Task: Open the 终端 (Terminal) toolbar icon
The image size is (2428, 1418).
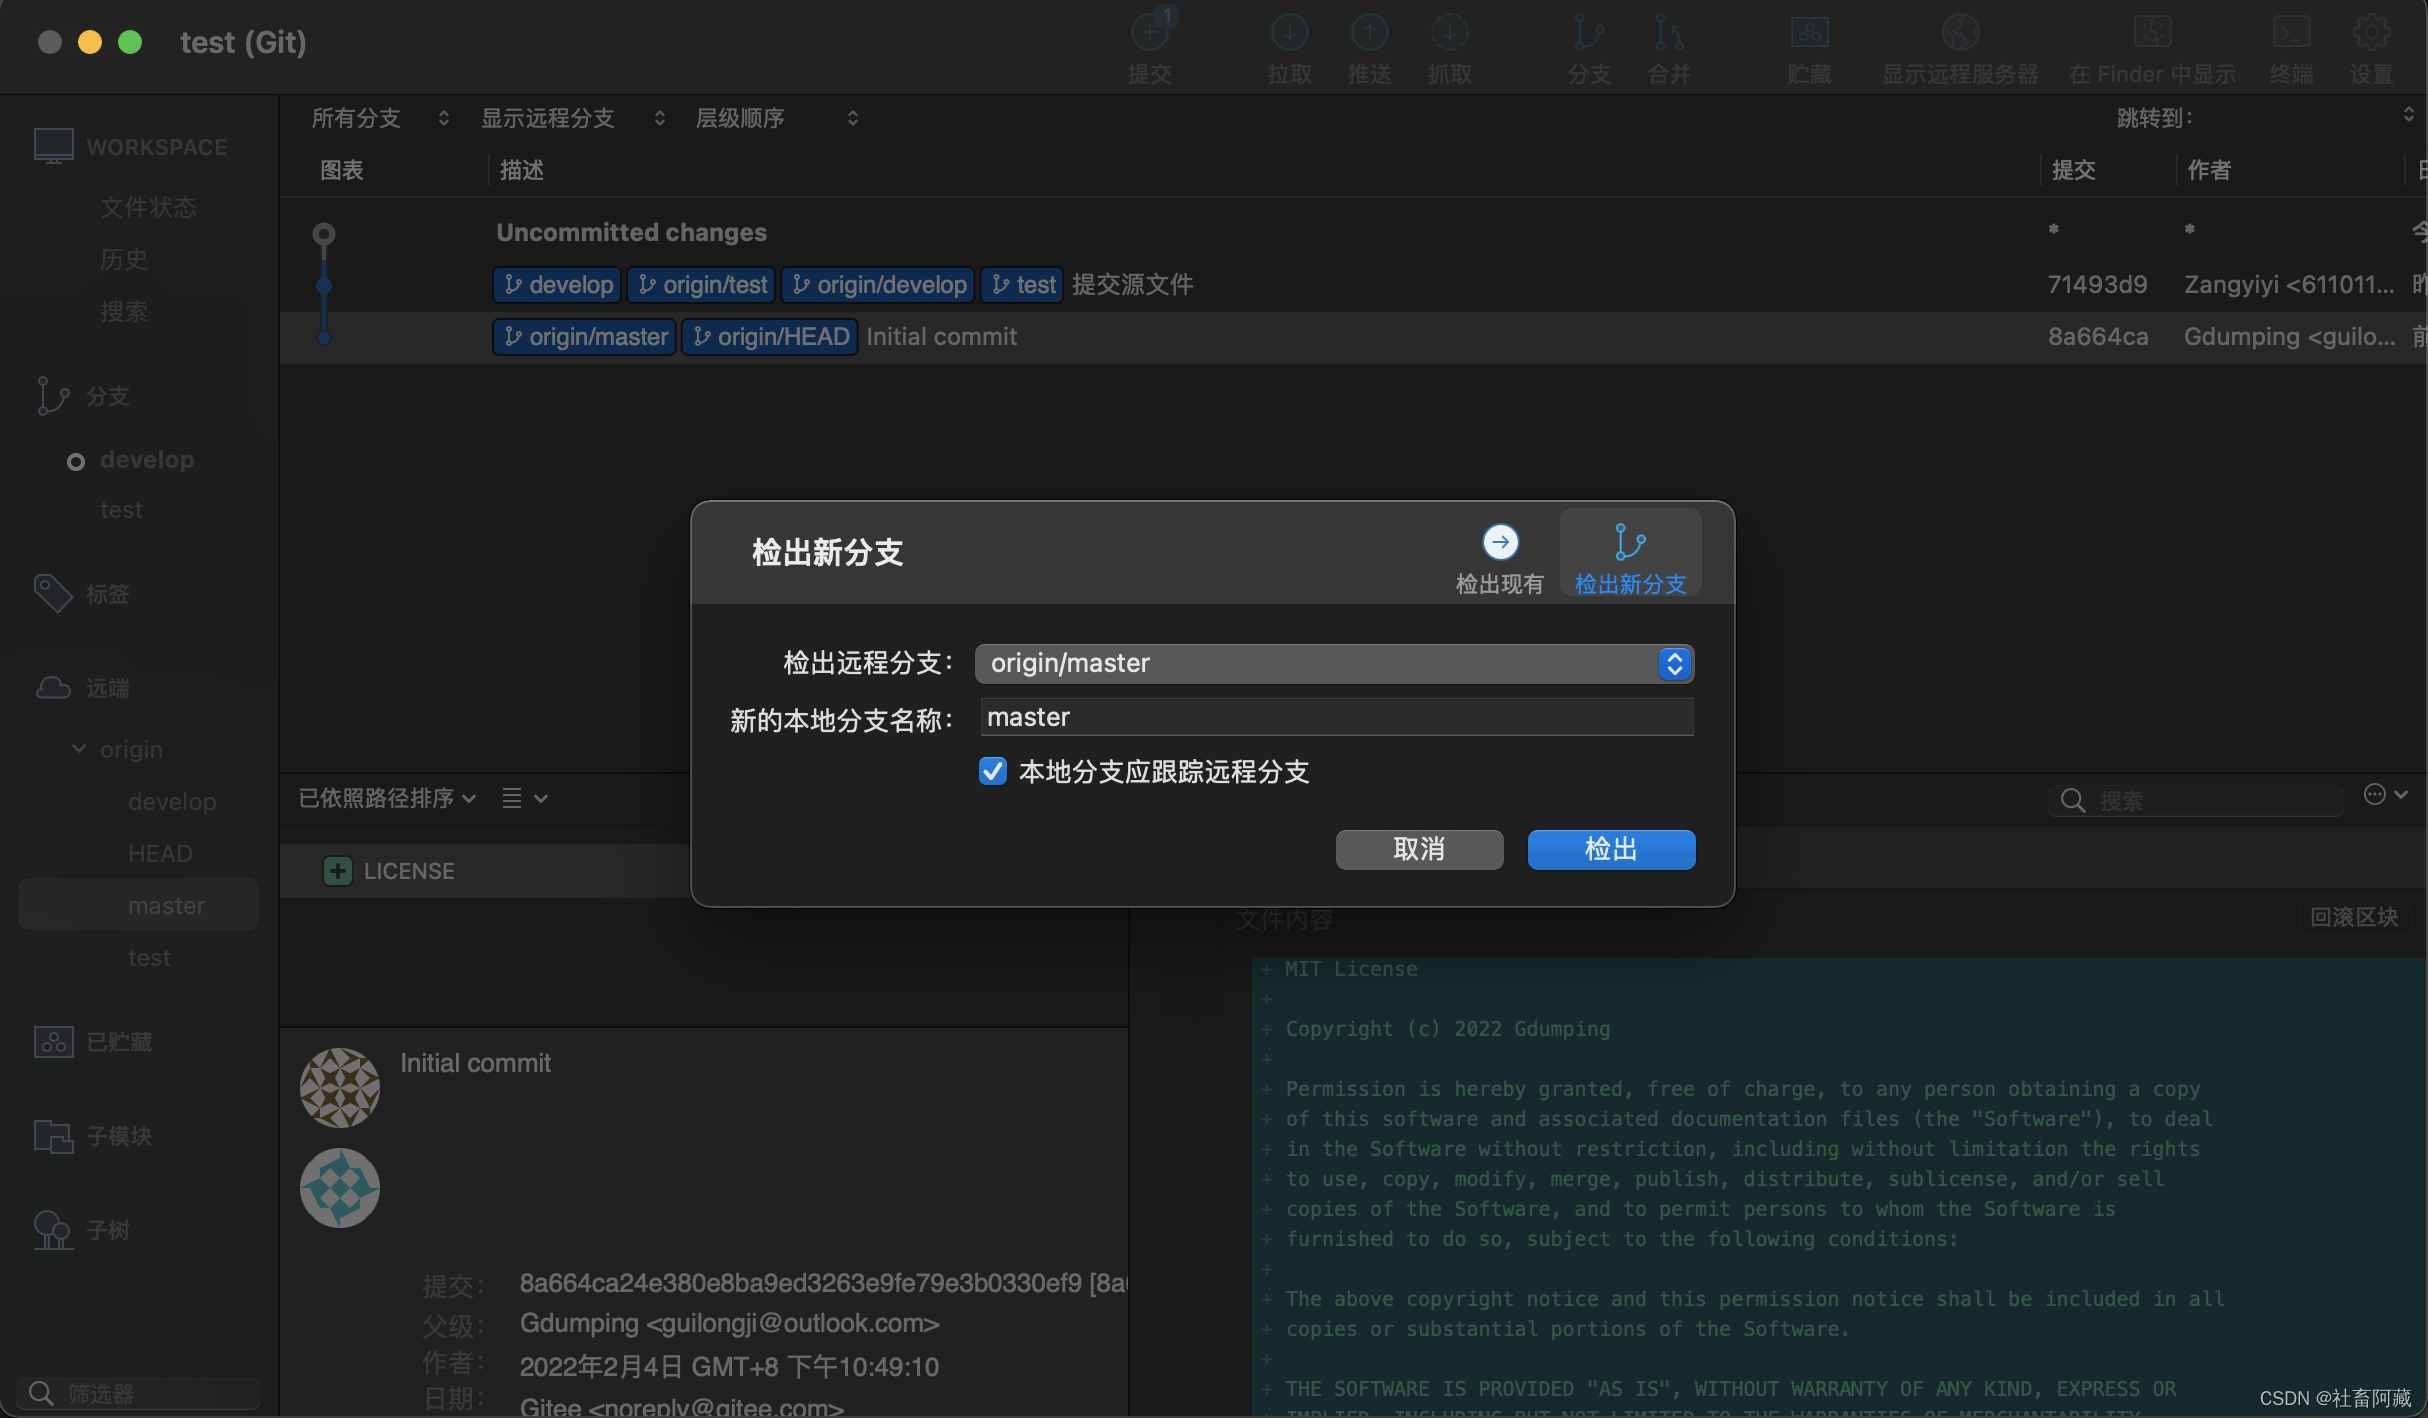Action: click(x=2291, y=34)
